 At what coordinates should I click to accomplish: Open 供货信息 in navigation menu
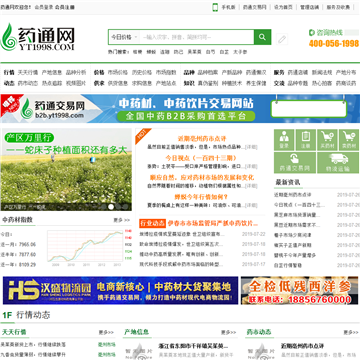tap(118, 83)
